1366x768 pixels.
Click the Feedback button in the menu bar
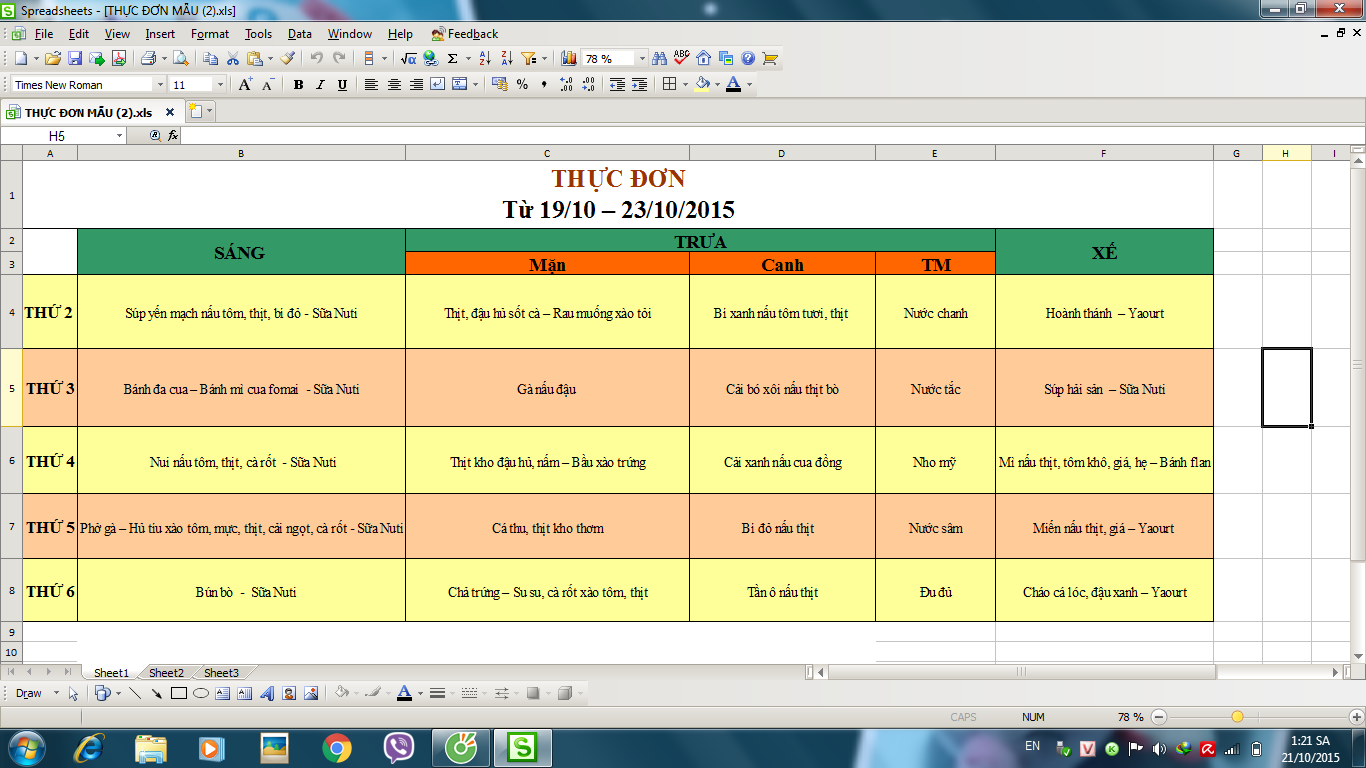pyautogui.click(x=465, y=34)
